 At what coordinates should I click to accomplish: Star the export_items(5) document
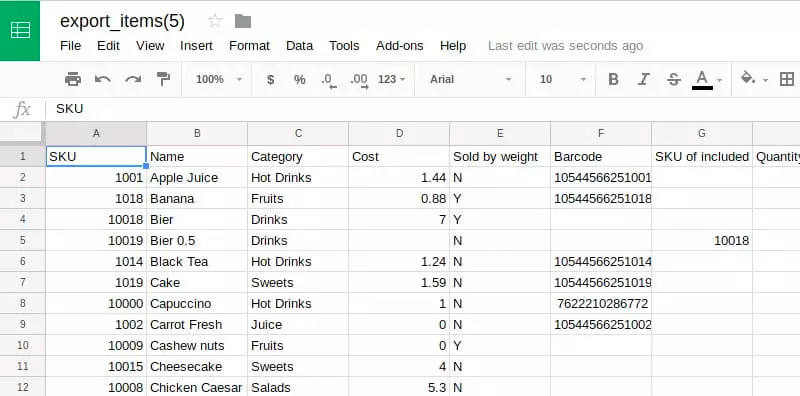[215, 21]
